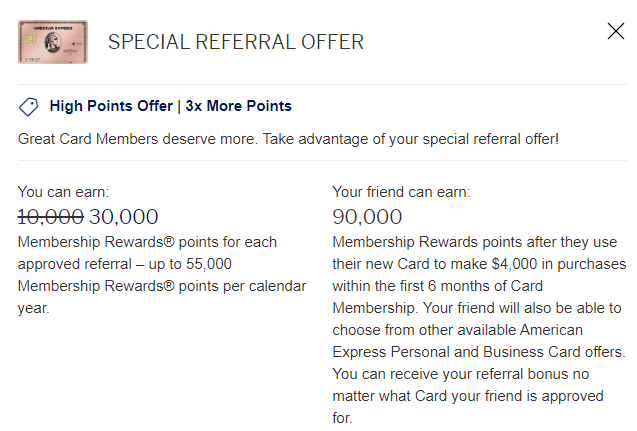Select the High Points Offer label
This screenshot has width=637, height=431.
click(111, 106)
